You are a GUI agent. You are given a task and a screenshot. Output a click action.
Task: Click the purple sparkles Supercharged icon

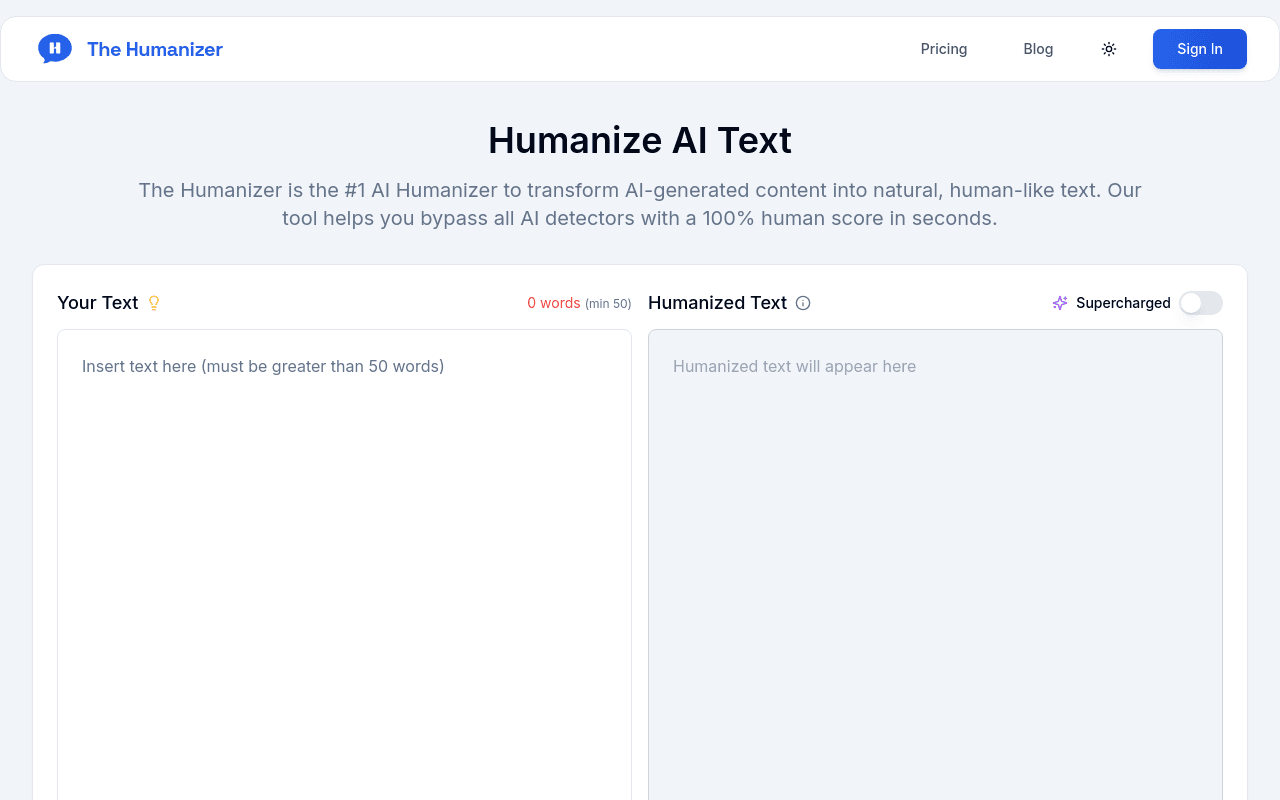point(1060,303)
